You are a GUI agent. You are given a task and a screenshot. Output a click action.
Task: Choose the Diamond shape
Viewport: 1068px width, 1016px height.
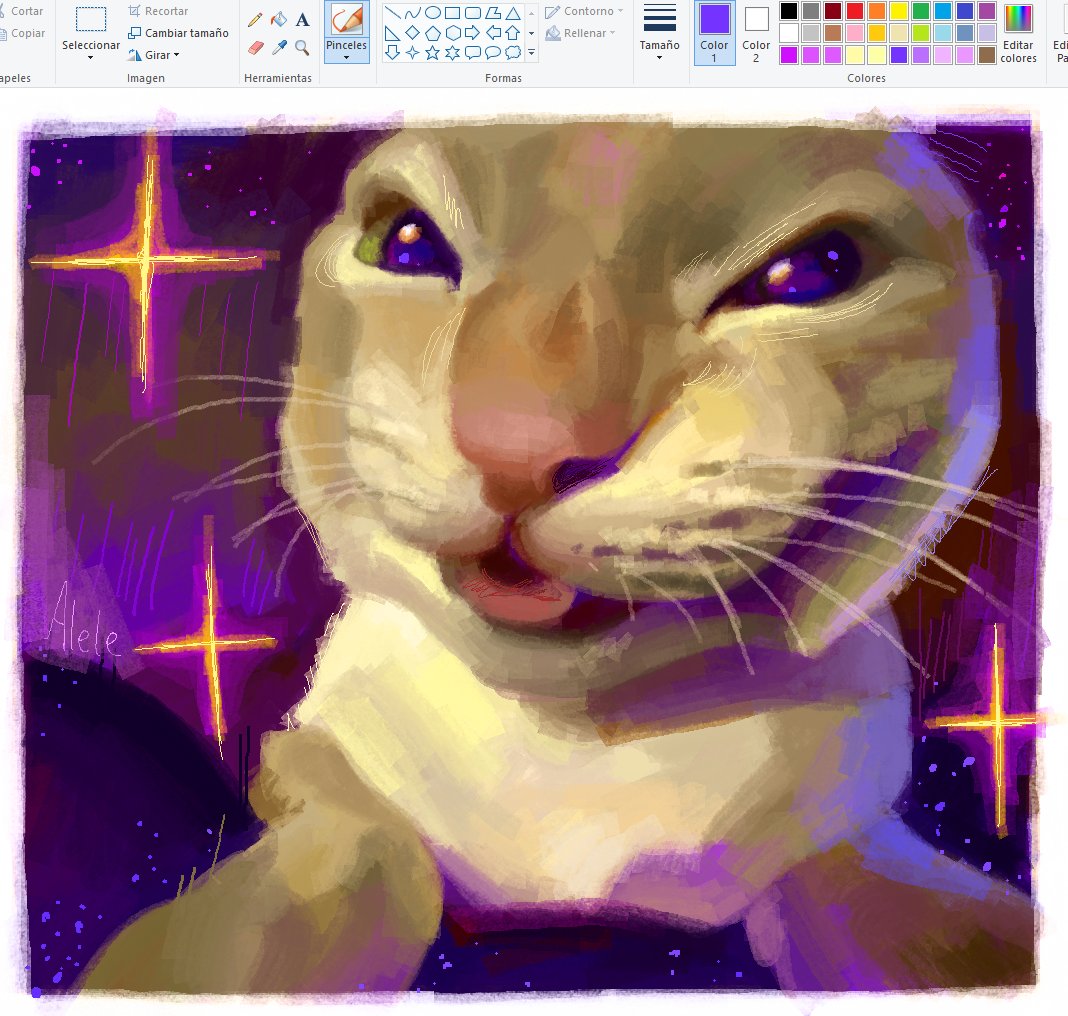tap(412, 33)
